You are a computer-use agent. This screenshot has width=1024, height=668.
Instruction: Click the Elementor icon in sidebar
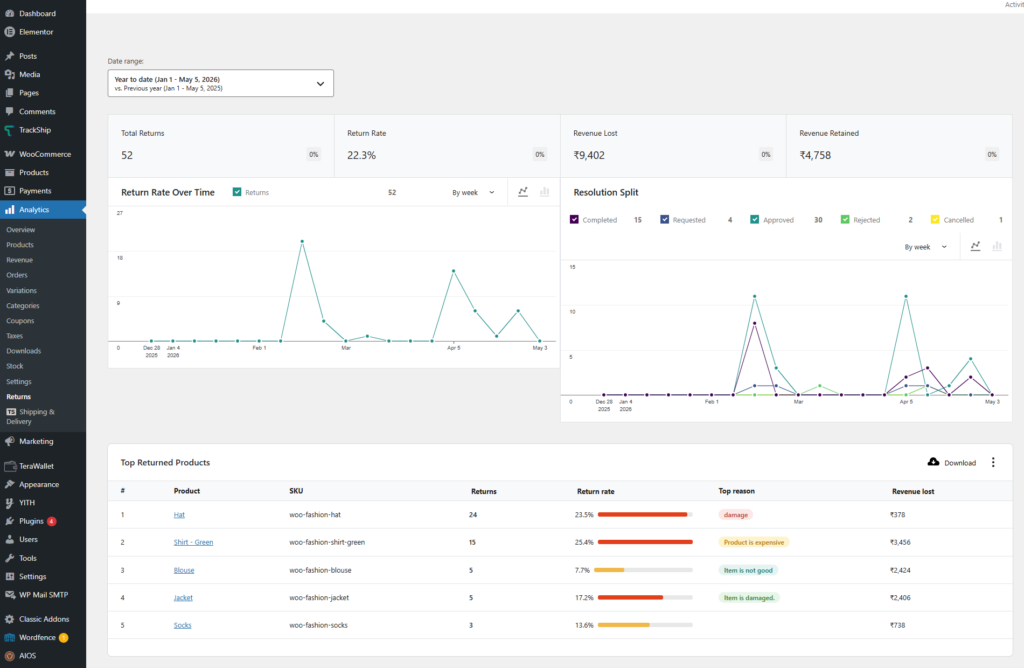(x=10, y=32)
